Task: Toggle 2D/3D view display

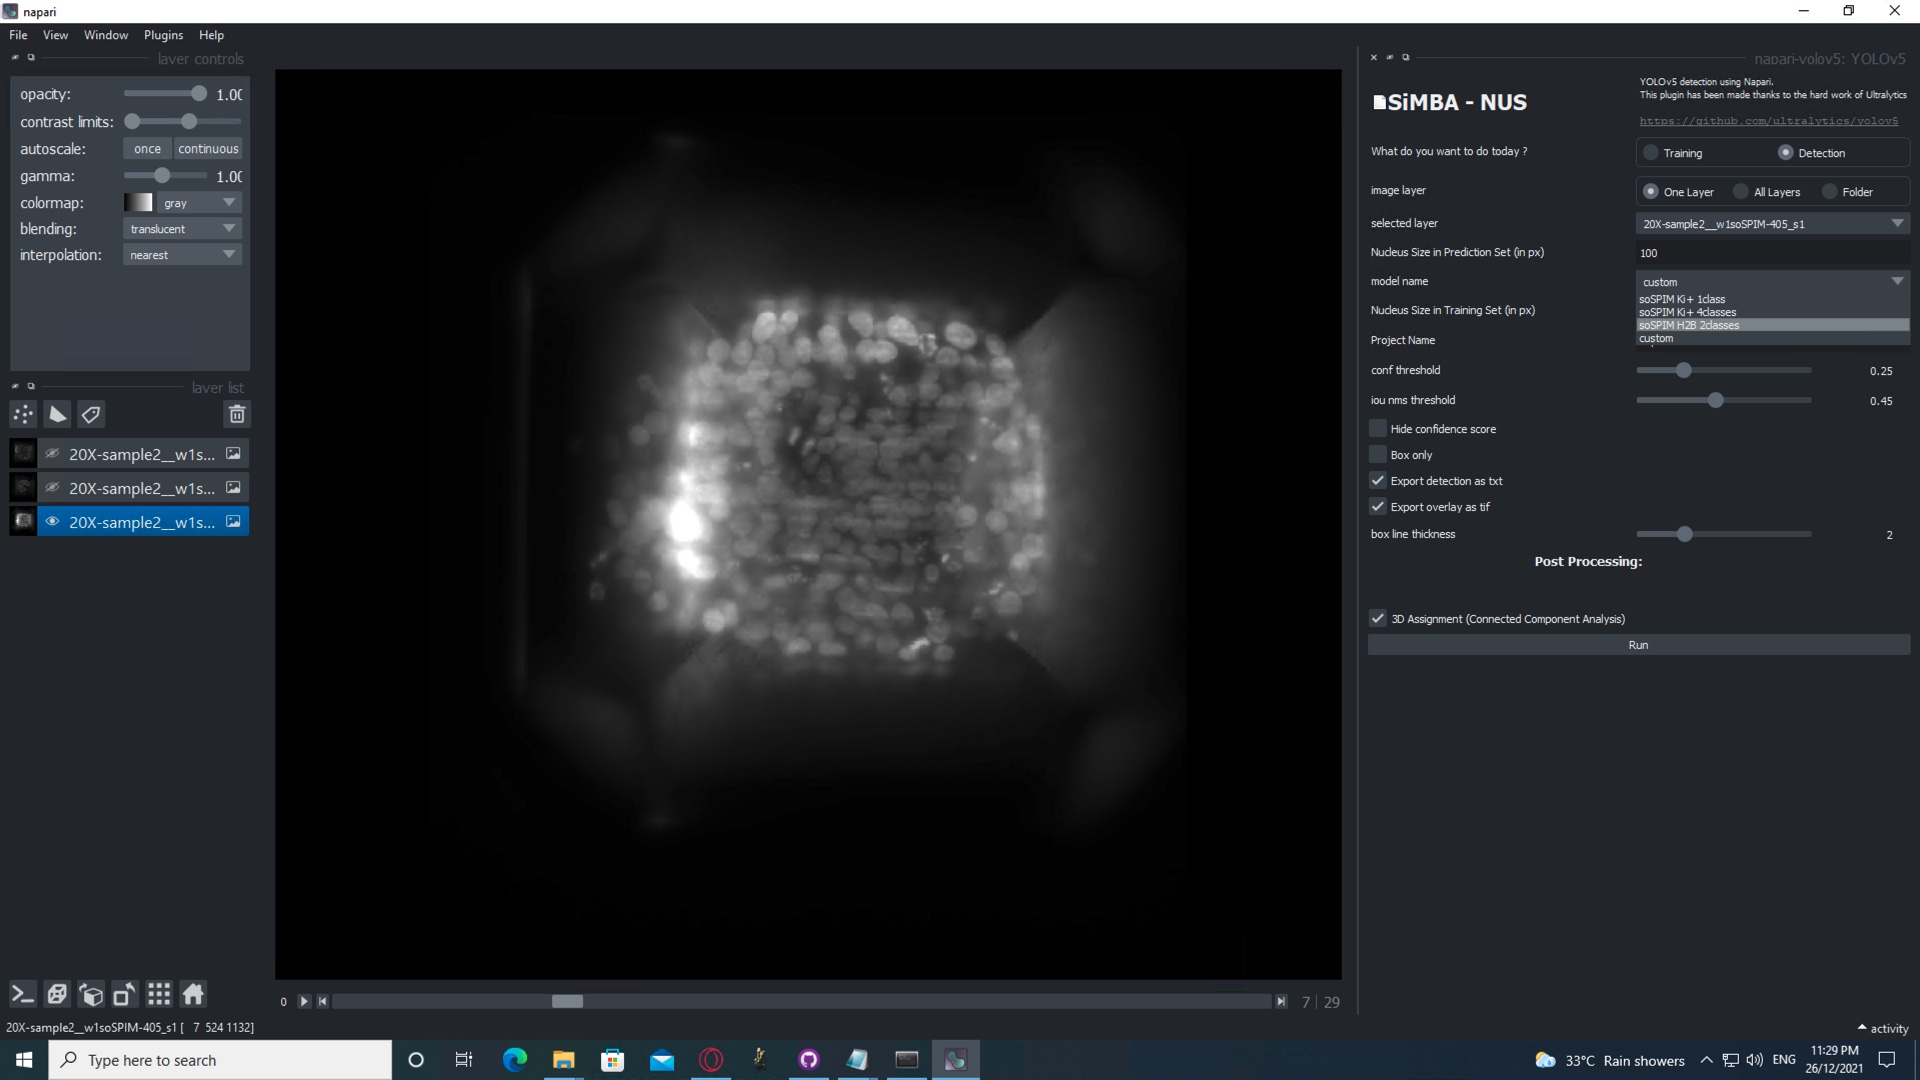Action: [x=57, y=994]
